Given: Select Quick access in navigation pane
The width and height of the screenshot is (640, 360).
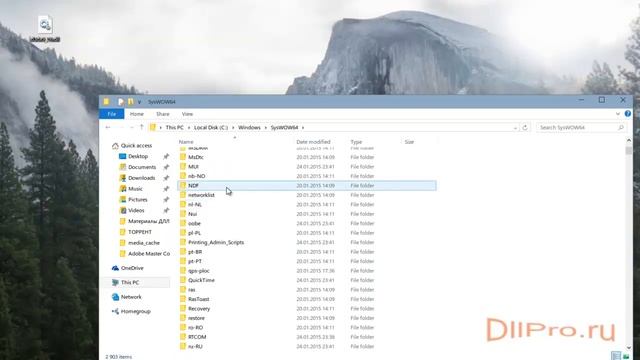Looking at the screenshot, I should pos(136,145).
